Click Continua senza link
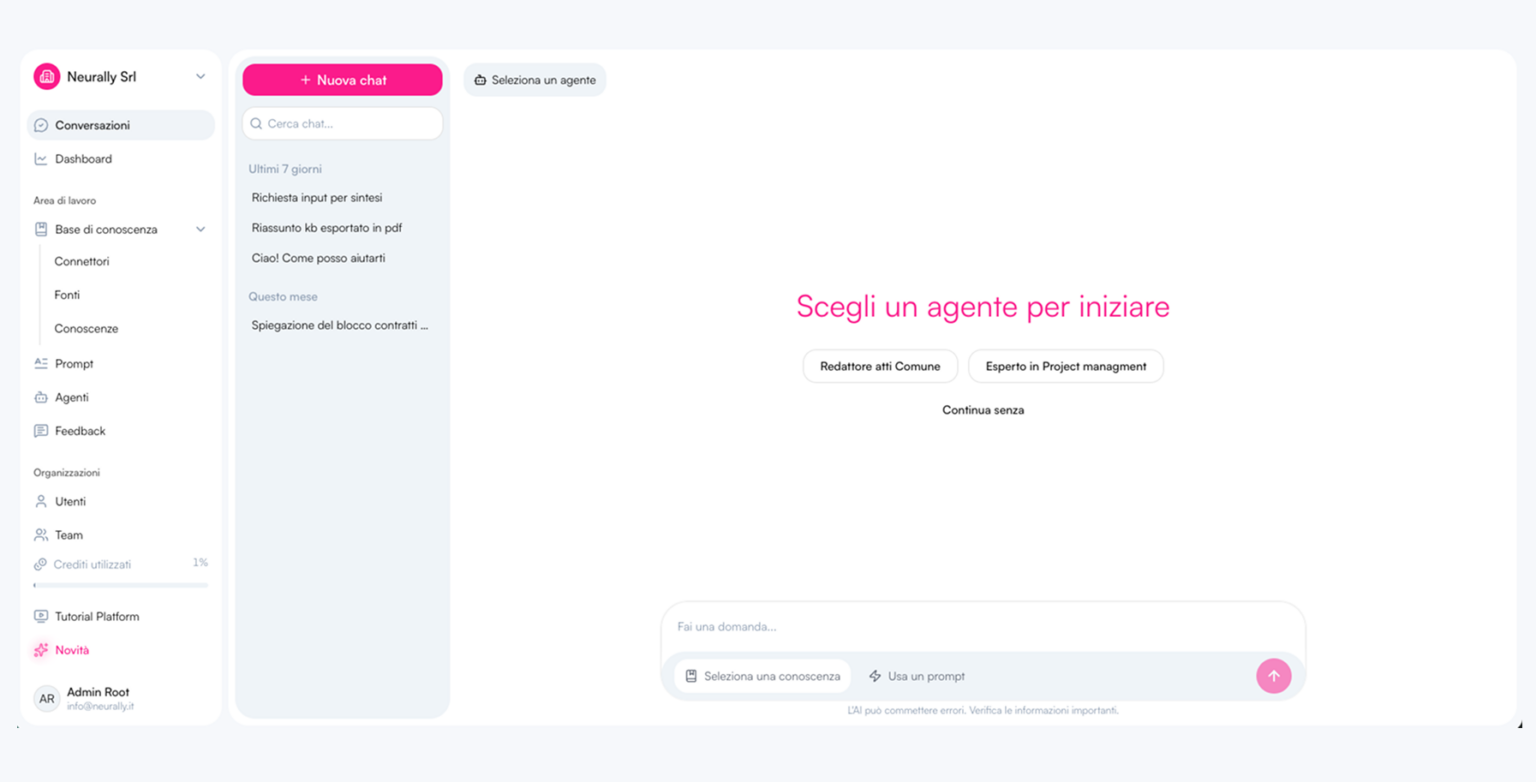This screenshot has width=1536, height=782. point(983,410)
